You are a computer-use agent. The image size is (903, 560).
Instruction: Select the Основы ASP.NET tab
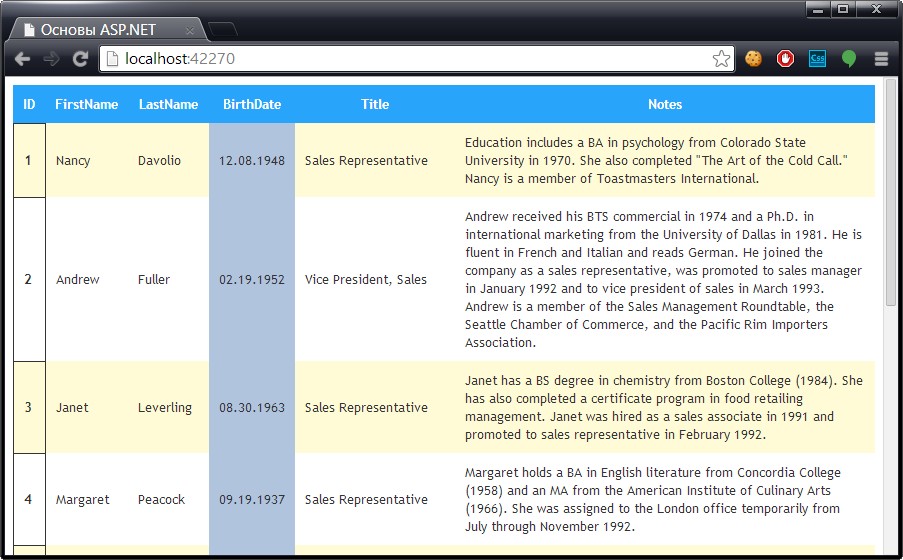coord(107,29)
